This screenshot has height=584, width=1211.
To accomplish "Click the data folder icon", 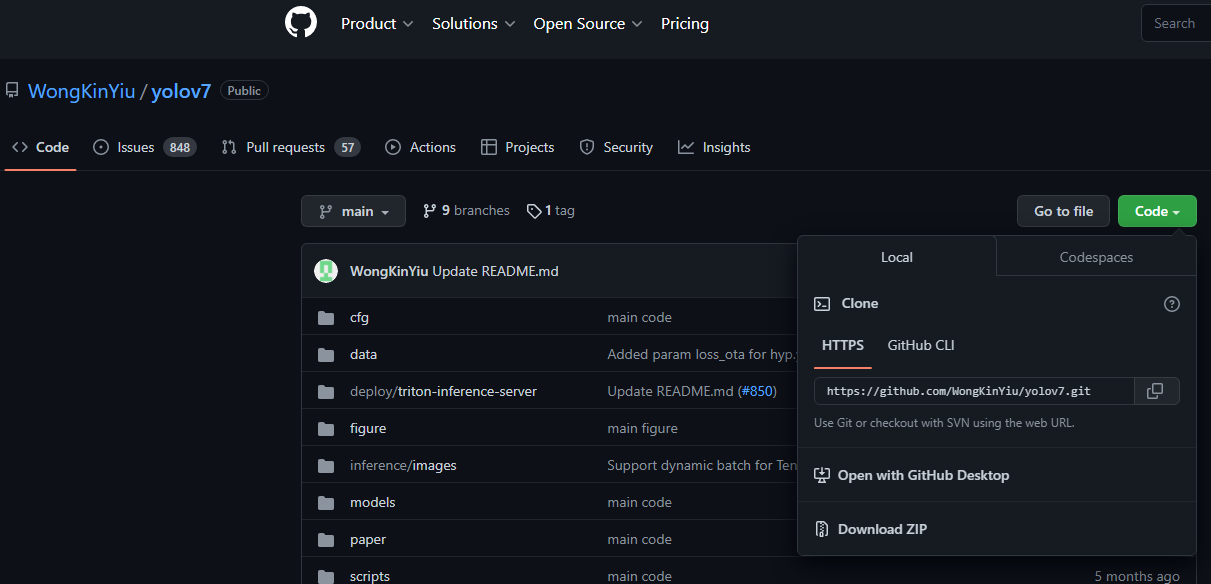I will coord(326,355).
